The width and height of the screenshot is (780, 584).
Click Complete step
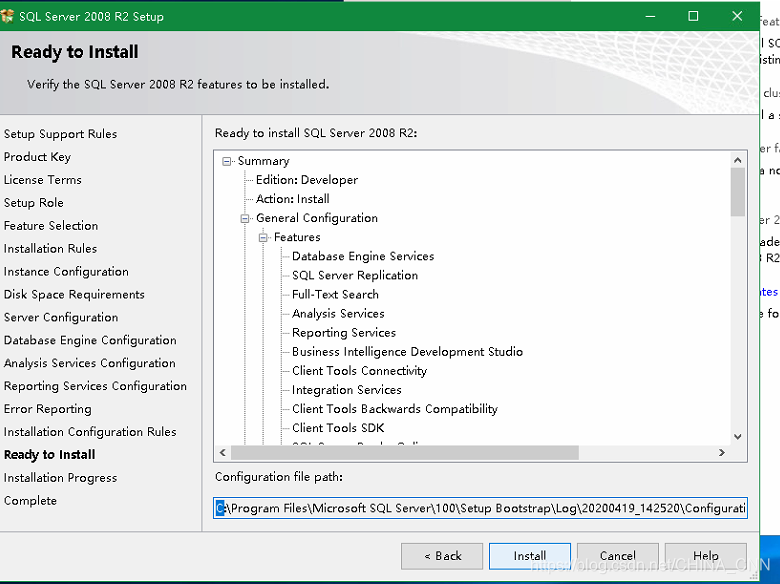[x=30, y=500]
